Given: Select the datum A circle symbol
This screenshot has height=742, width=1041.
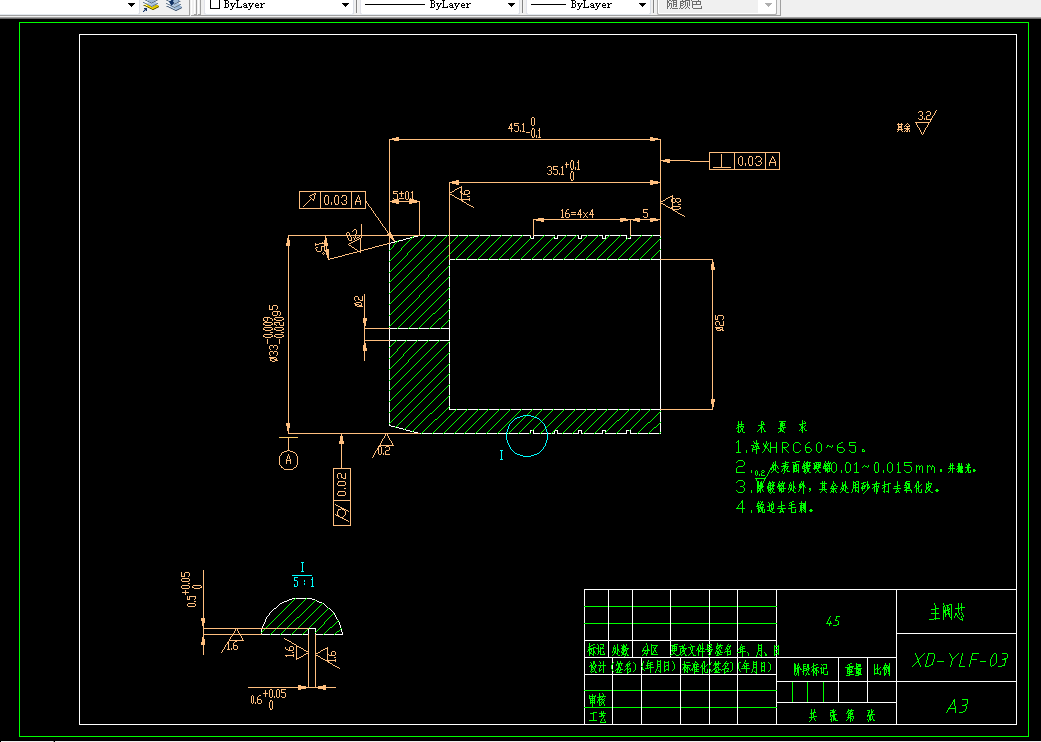Looking at the screenshot, I should point(288,459).
